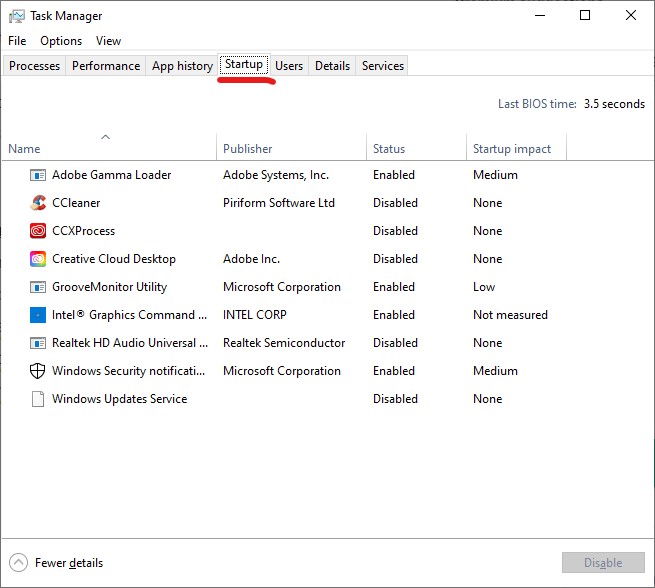Screen dimensions: 655x588
Task: Select the CCXProcess entry name
Action: (83, 231)
